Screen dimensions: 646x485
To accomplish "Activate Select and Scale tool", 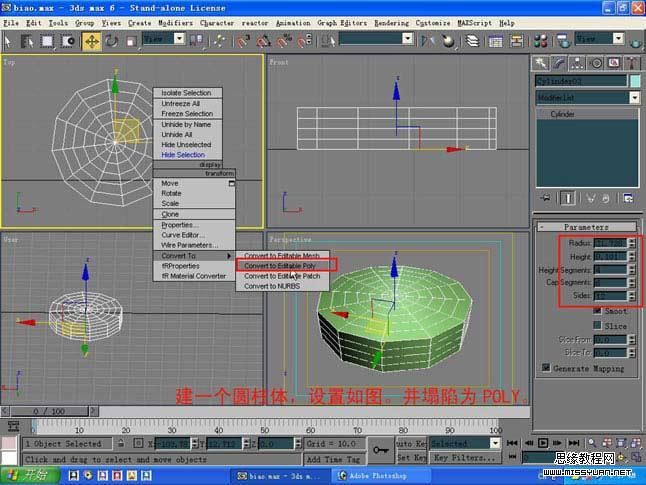I will pos(131,41).
